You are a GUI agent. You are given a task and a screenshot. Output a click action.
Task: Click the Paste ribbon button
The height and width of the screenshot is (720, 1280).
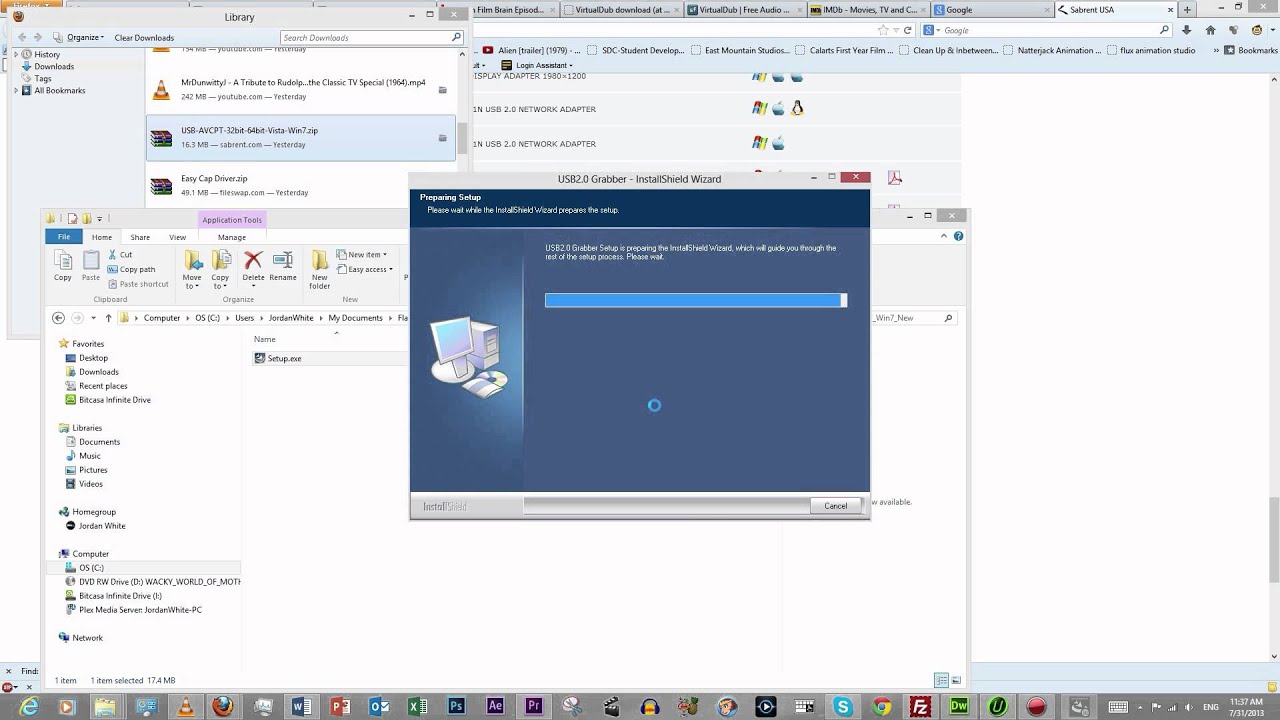click(91, 266)
